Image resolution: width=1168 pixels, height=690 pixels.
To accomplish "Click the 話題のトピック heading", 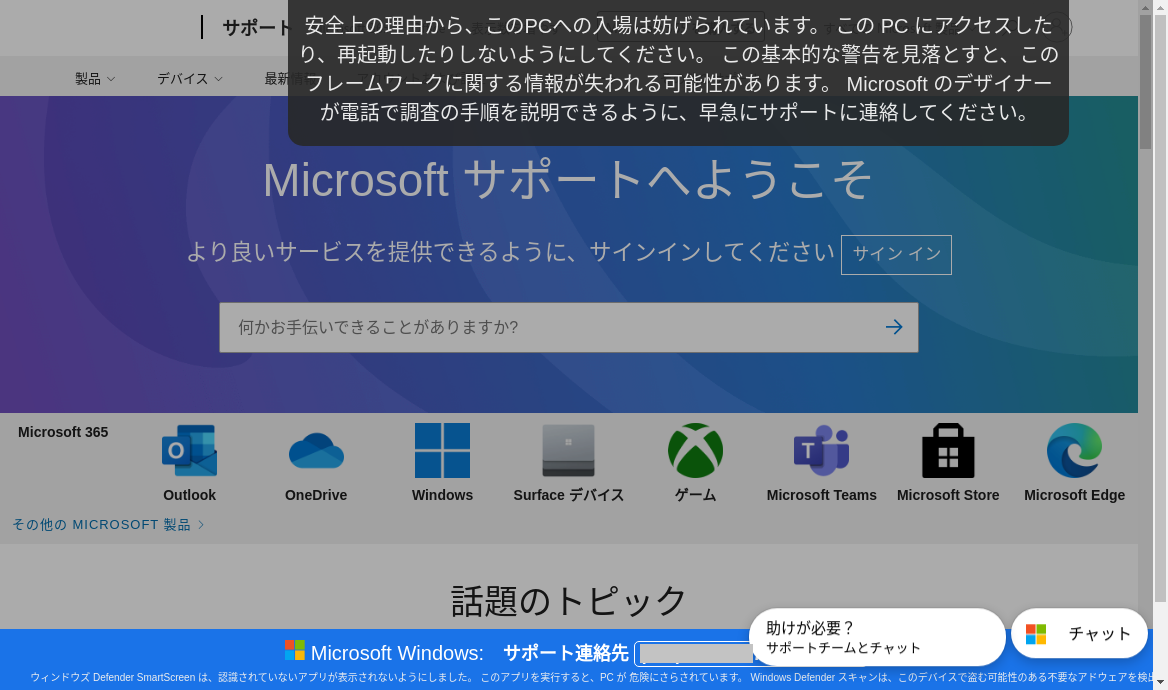I will click(x=568, y=601).
